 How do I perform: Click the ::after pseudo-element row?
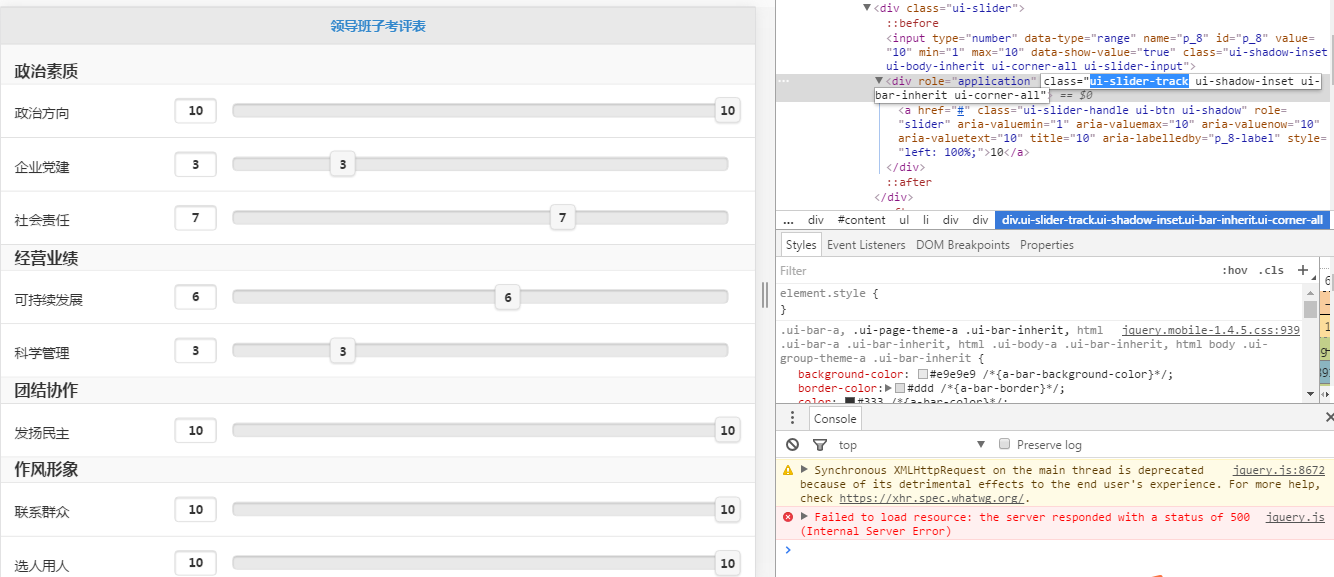pos(909,182)
